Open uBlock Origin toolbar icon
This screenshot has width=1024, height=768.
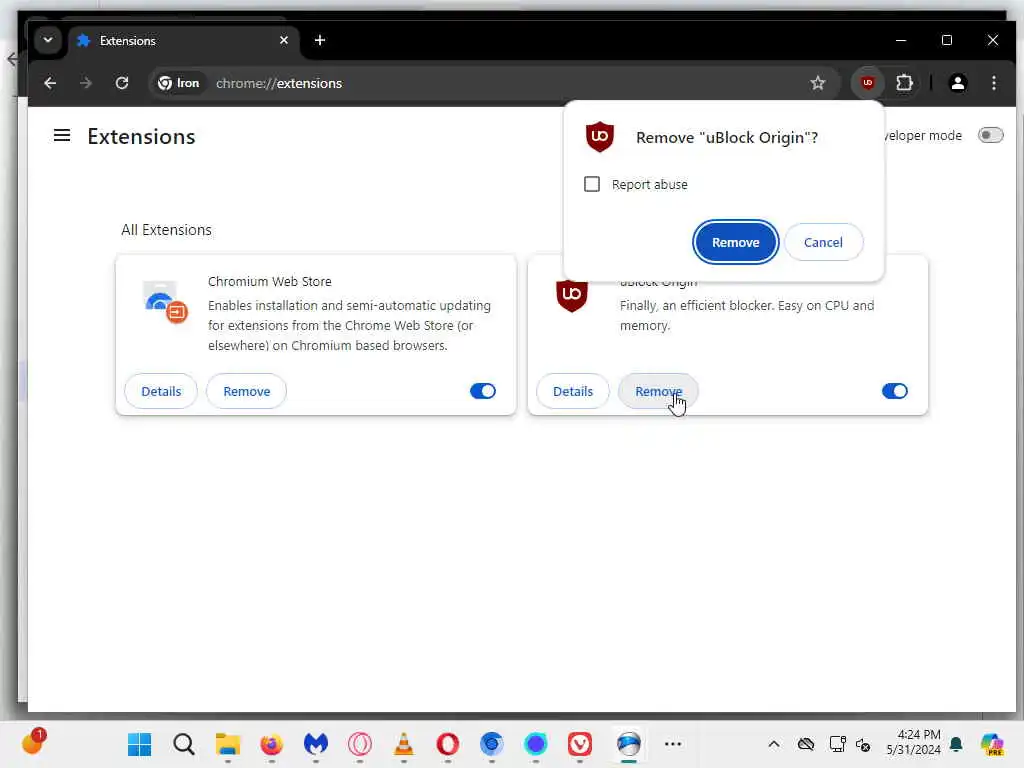[x=867, y=83]
